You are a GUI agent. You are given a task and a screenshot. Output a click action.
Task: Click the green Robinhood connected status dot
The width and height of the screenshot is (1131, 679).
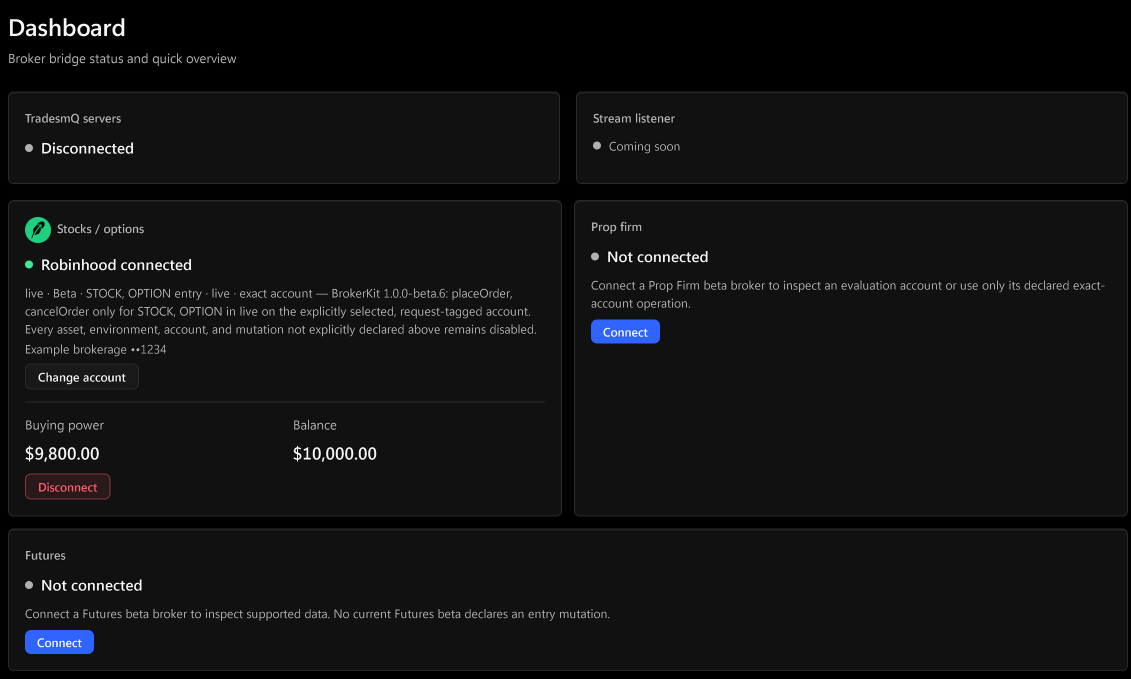(x=29, y=265)
